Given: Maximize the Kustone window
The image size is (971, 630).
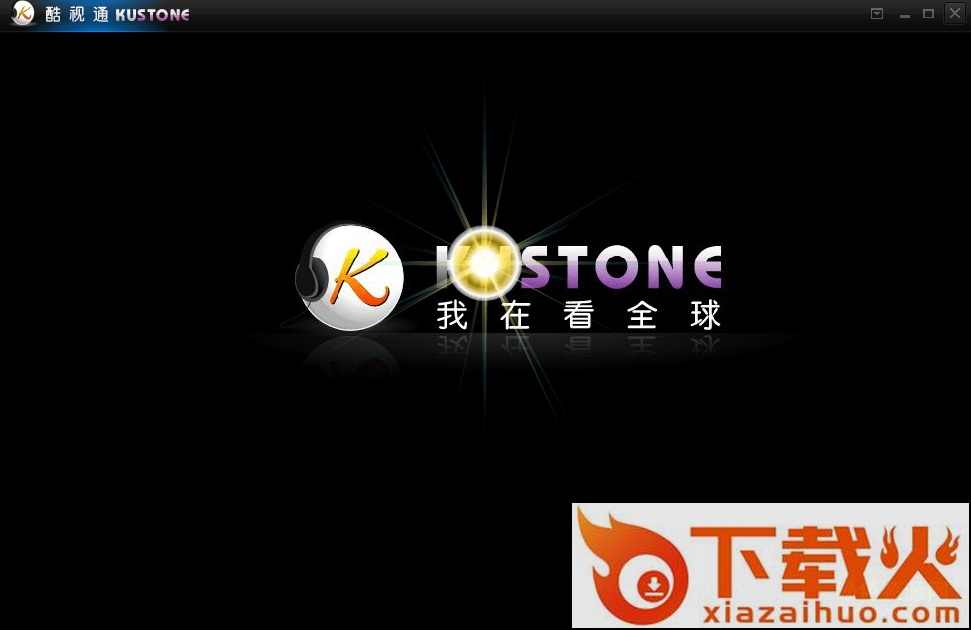Looking at the screenshot, I should [928, 14].
